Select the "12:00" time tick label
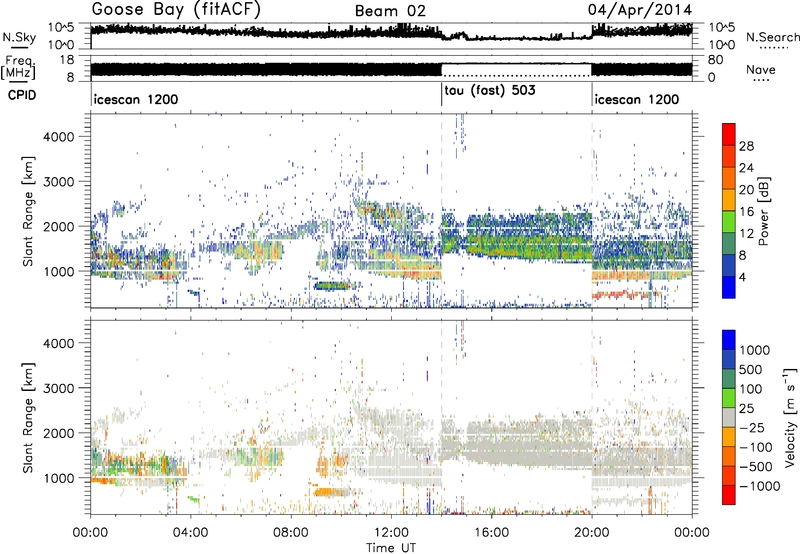 pyautogui.click(x=391, y=533)
